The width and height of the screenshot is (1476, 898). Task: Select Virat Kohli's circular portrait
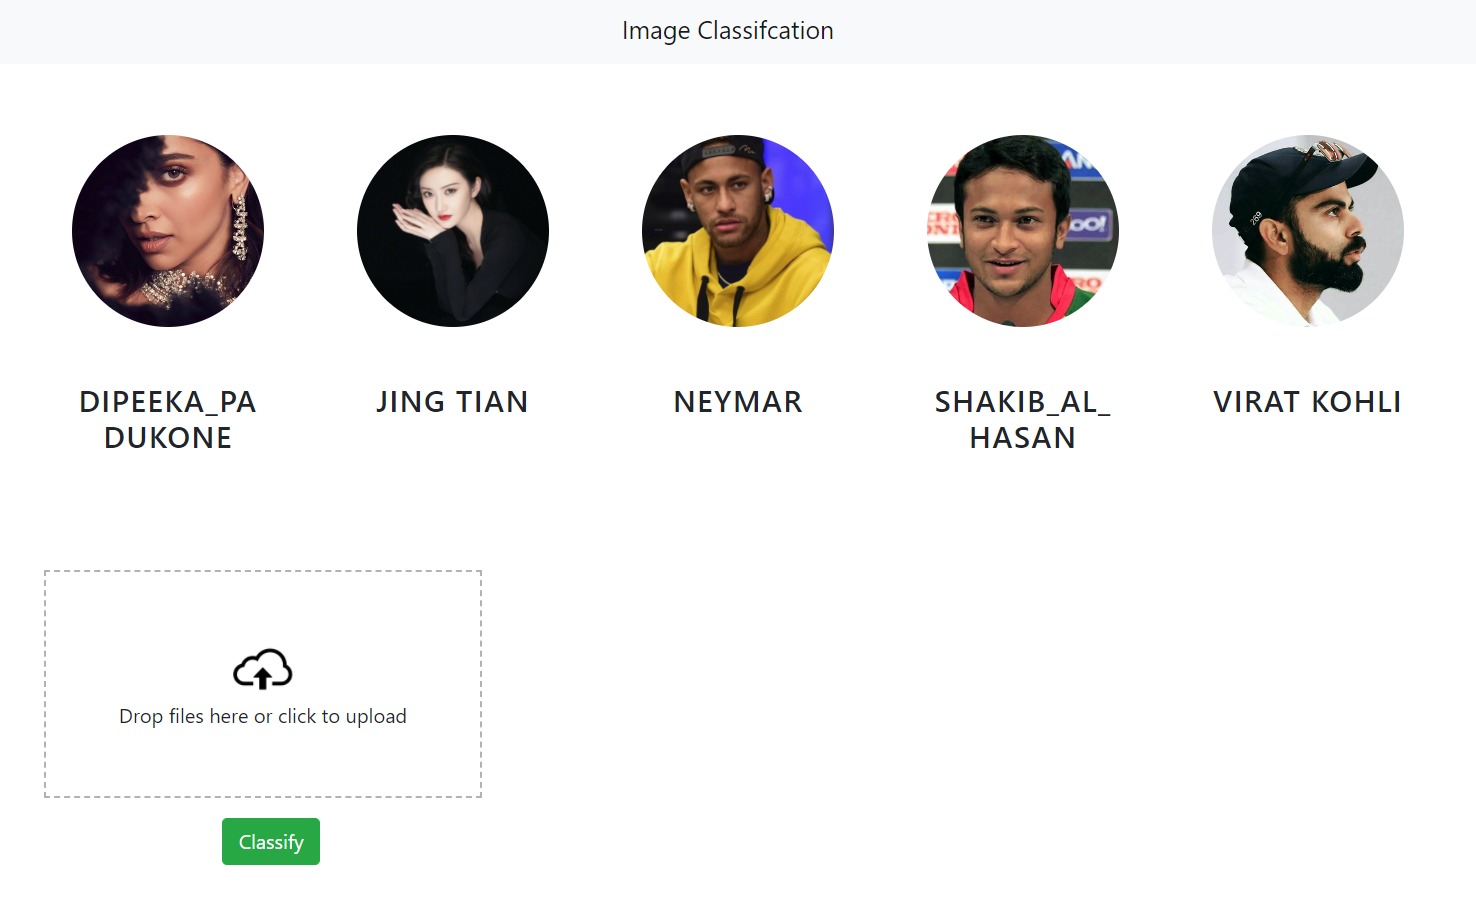1307,231
